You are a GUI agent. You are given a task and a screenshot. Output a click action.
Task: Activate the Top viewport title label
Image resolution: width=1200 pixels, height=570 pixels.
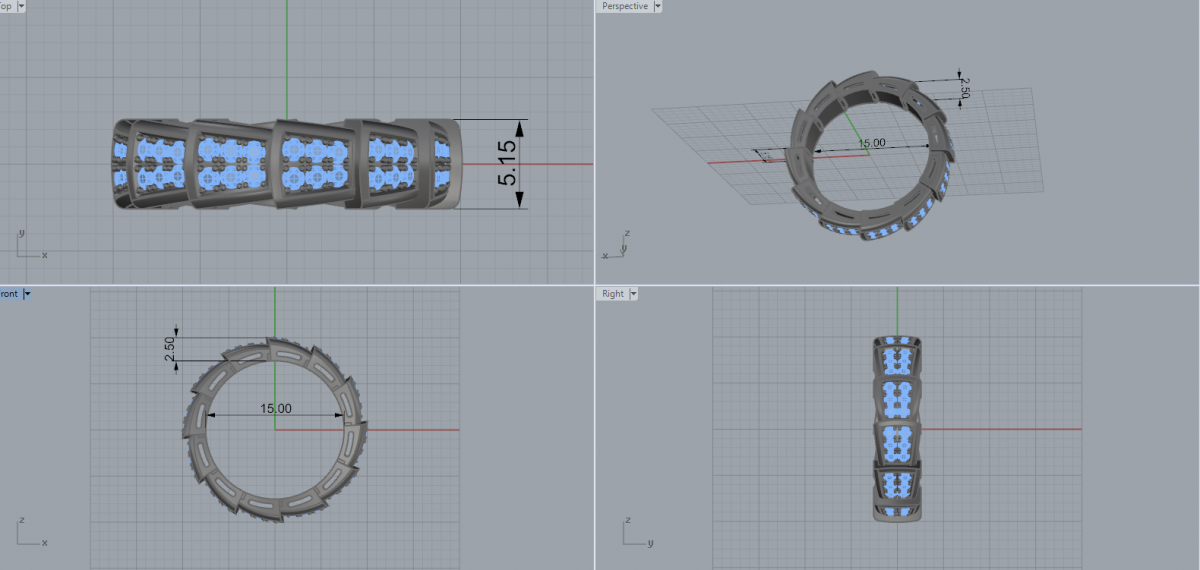click(x=6, y=6)
